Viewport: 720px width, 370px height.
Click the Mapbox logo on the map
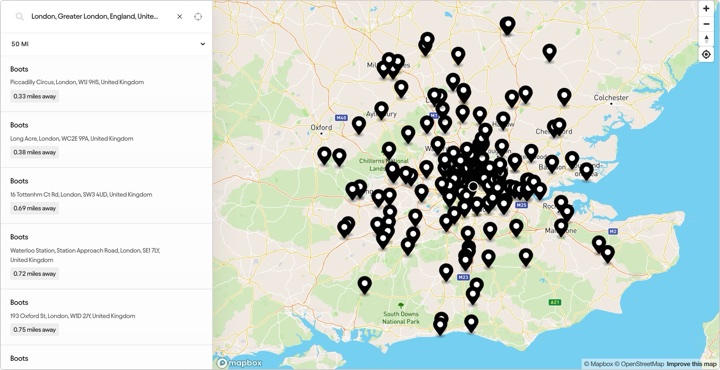[239, 363]
